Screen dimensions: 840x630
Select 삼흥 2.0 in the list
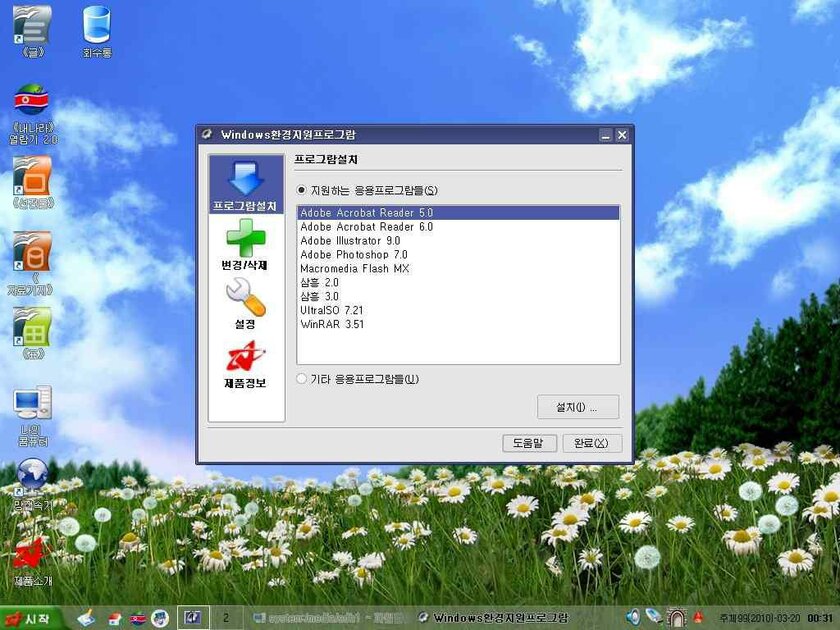(x=459, y=282)
